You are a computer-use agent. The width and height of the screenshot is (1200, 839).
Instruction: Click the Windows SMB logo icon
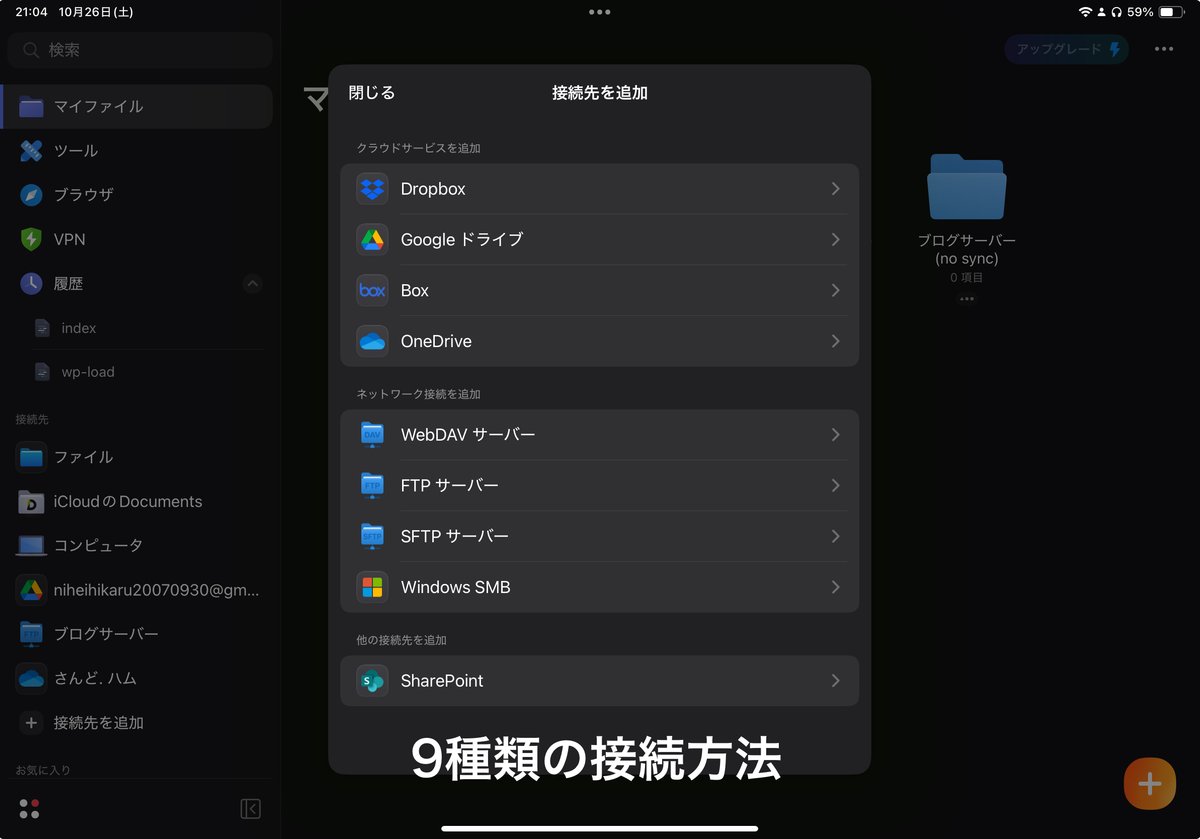pos(372,588)
